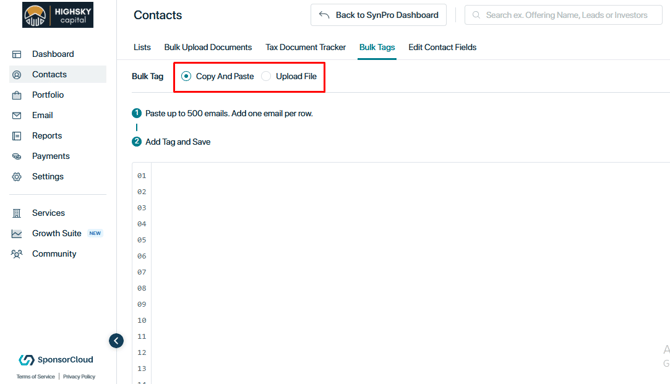The image size is (670, 384).
Task: Click the Contacts person icon
Action: point(17,75)
